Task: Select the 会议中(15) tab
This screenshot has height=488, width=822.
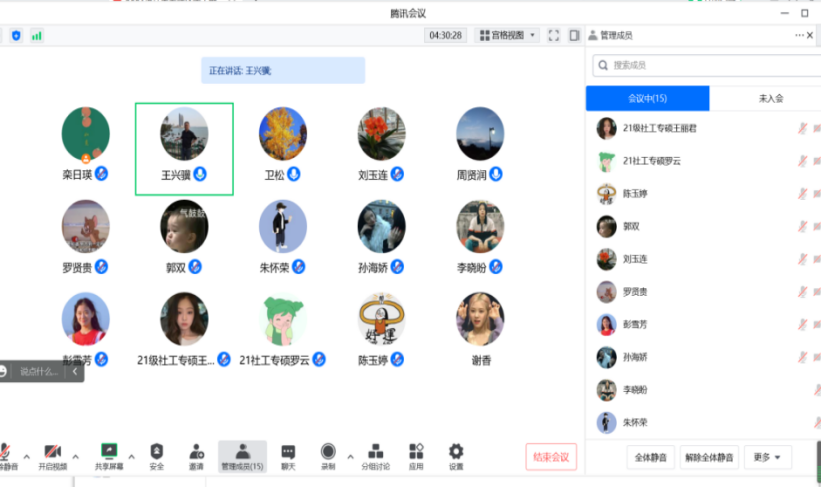Action: point(647,98)
